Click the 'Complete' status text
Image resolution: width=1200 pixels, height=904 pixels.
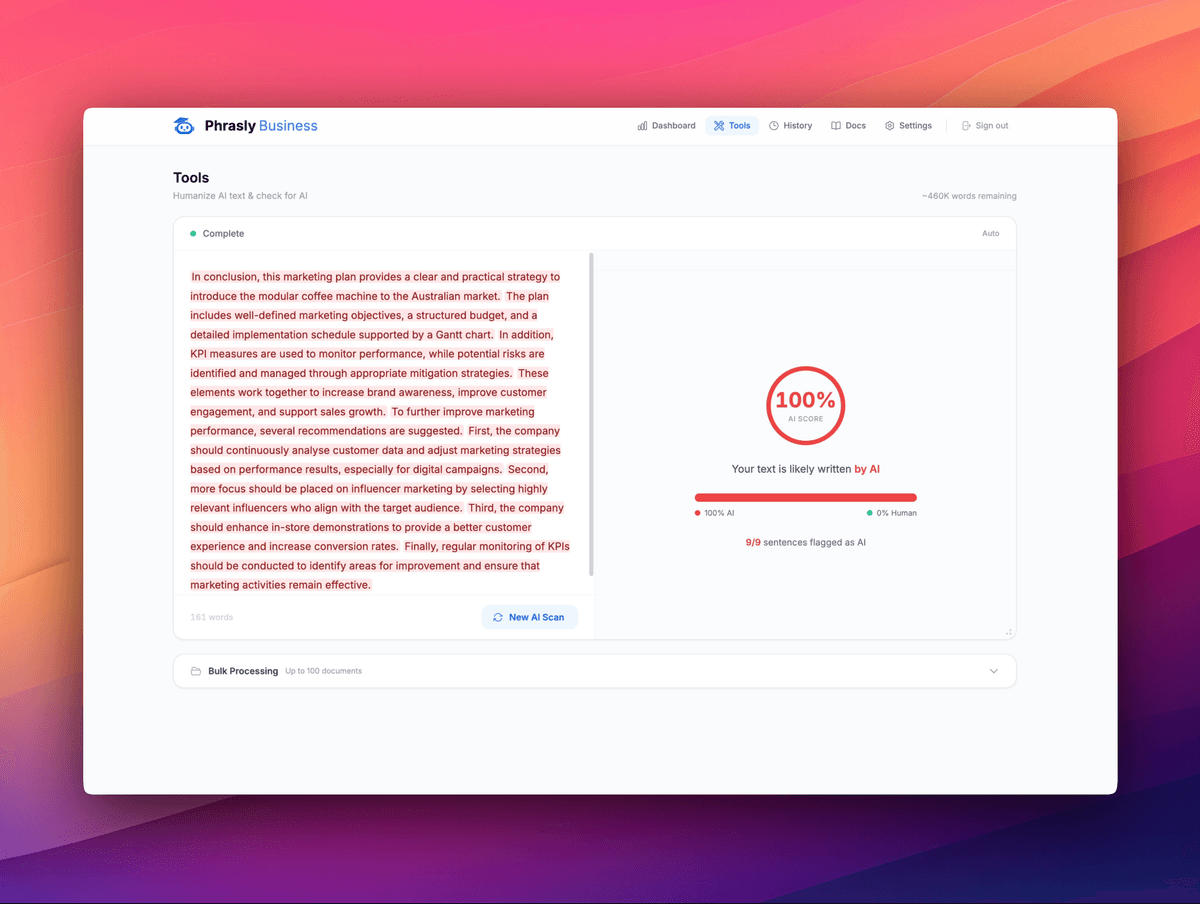click(223, 233)
